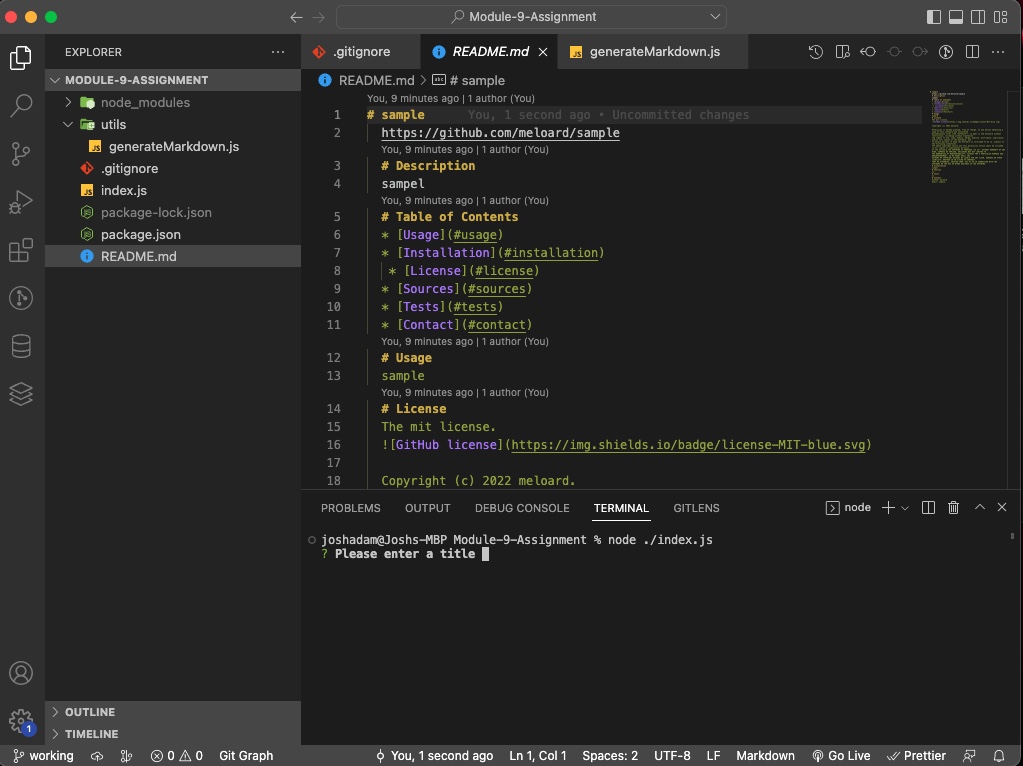Click errors and warnings count in status bar
This screenshot has width=1023, height=766.
(177, 756)
